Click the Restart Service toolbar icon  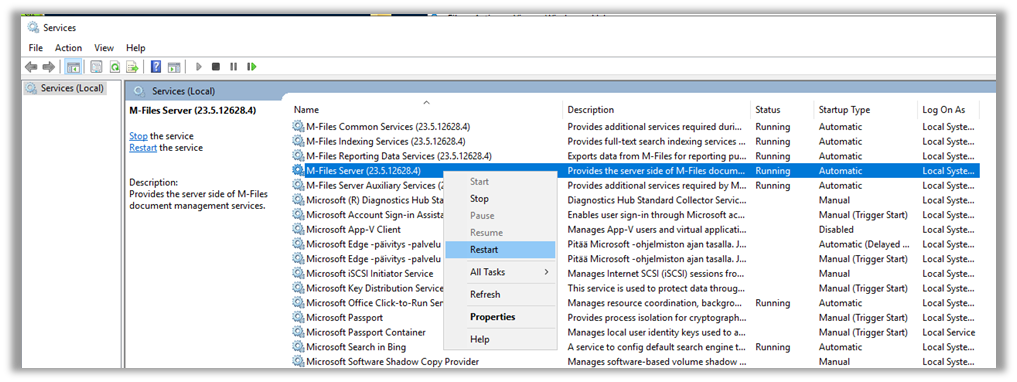pos(252,67)
